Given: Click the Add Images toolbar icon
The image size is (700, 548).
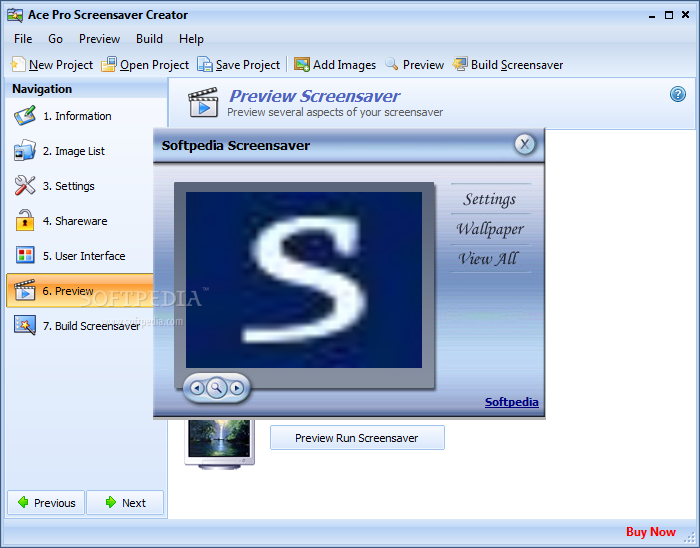Looking at the screenshot, I should pyautogui.click(x=302, y=64).
